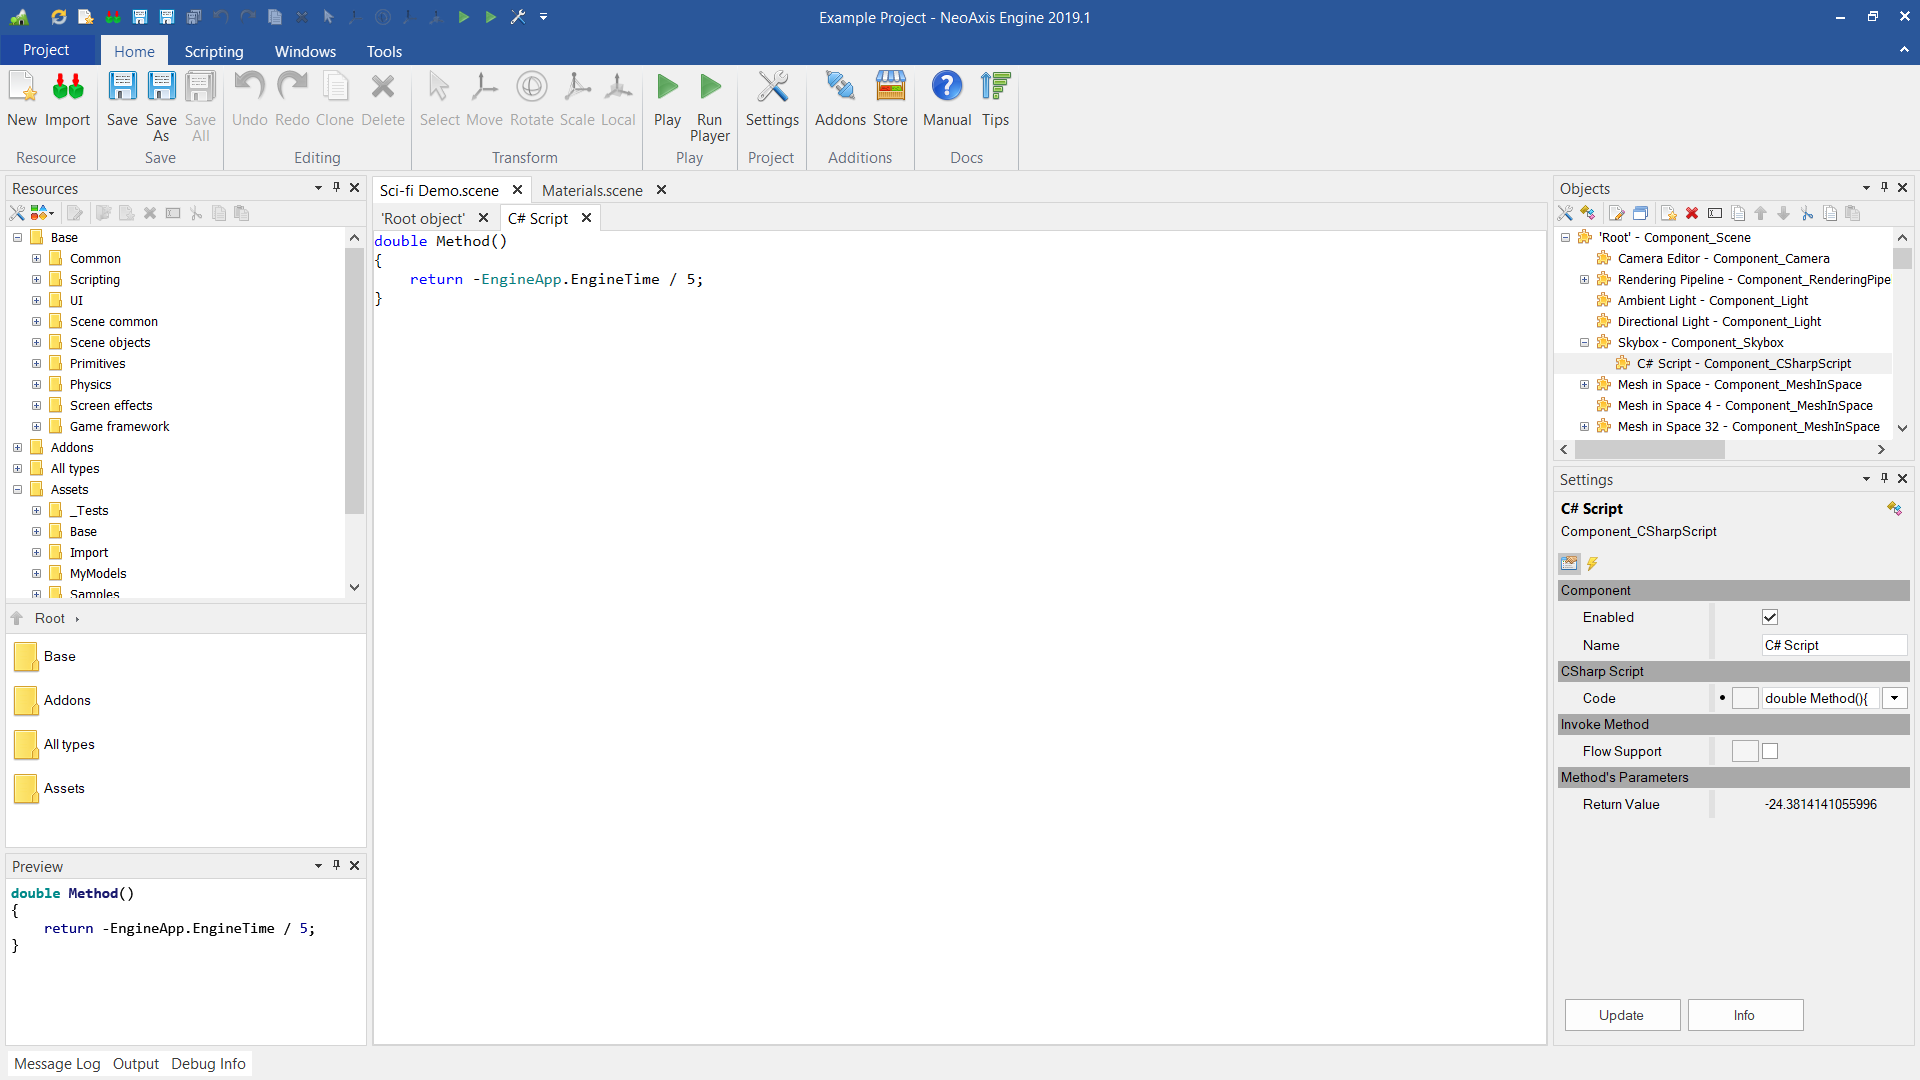Expand the Physics folder in Resources
This screenshot has width=1920, height=1080.
tap(36, 384)
